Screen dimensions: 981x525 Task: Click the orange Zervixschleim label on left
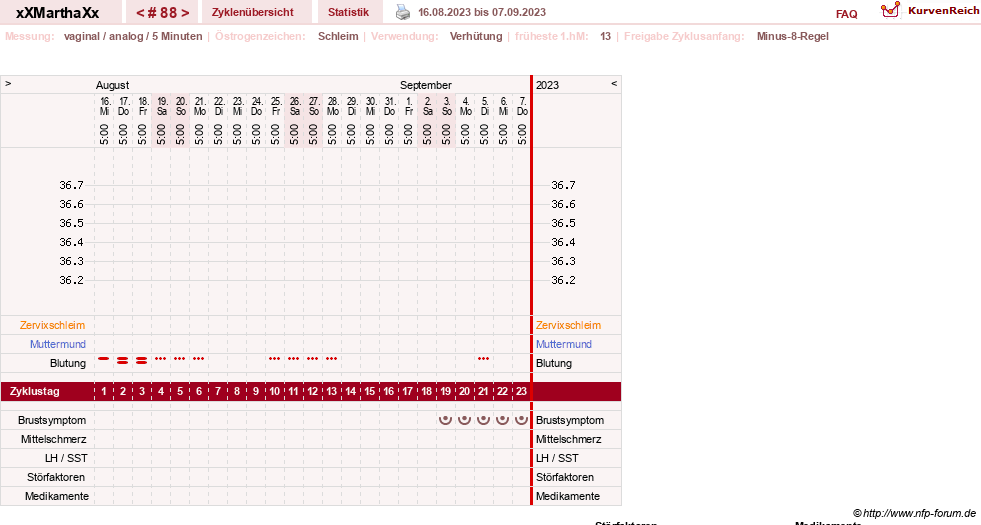[53, 325]
